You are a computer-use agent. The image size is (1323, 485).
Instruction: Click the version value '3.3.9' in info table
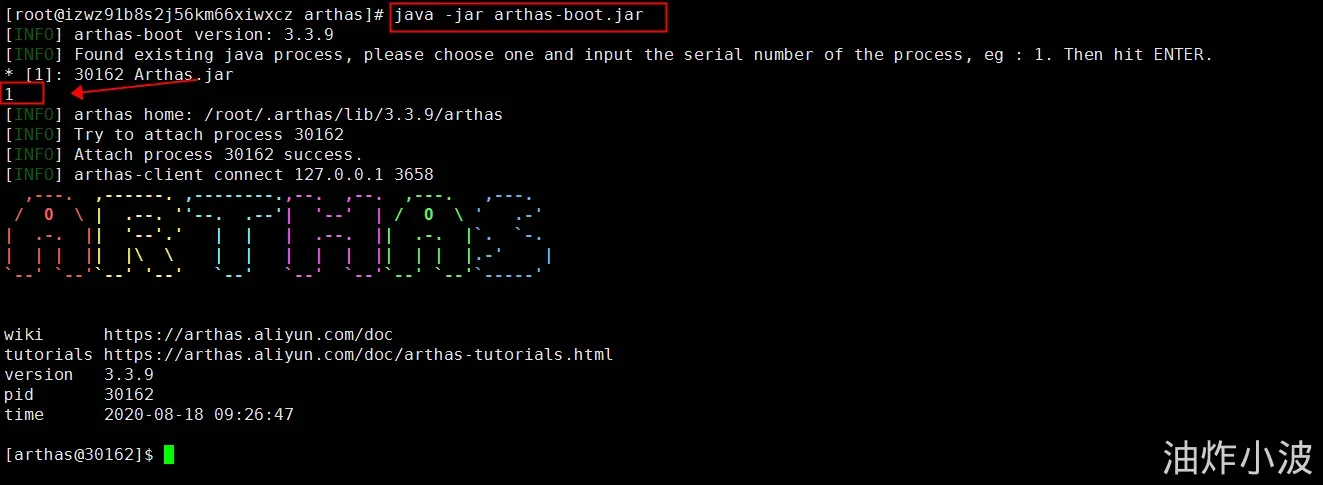tap(129, 375)
